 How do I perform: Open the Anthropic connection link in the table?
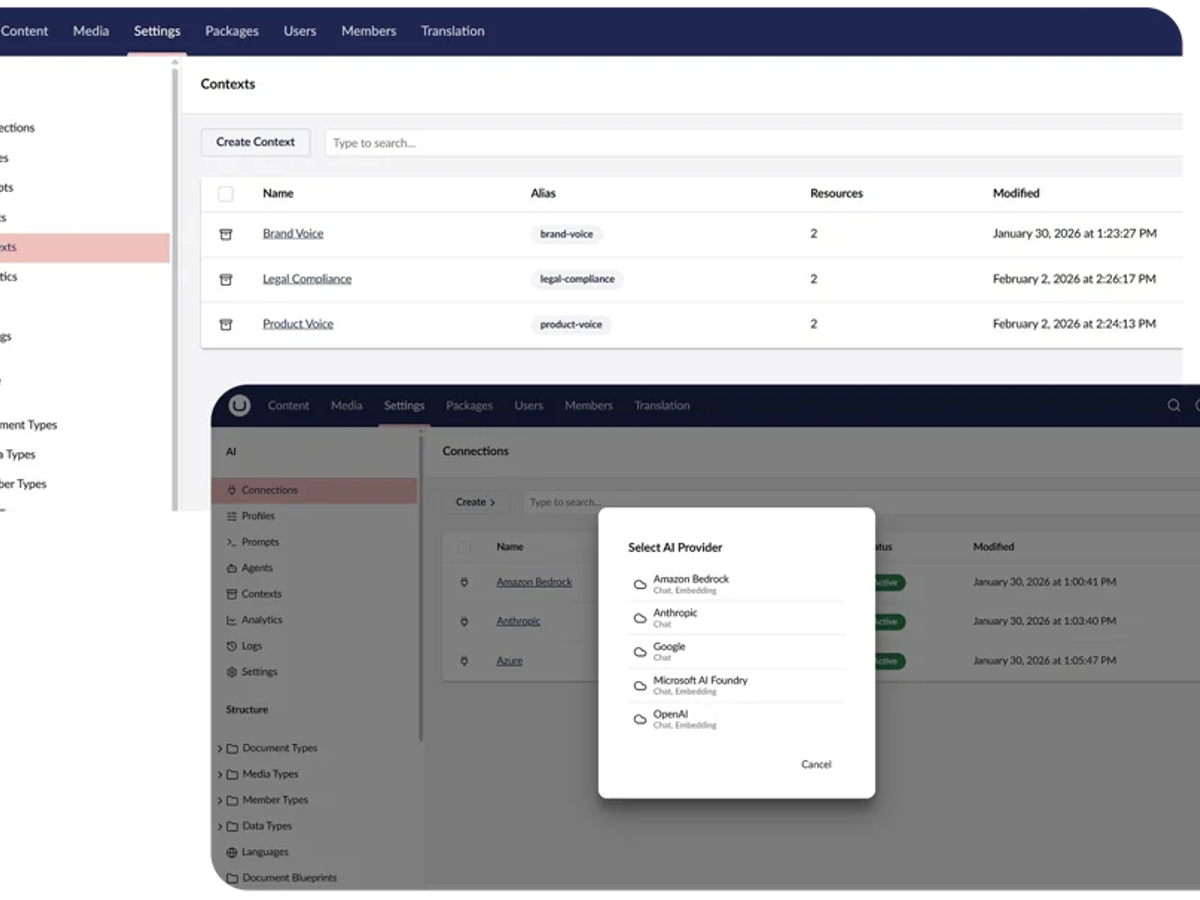tap(518, 621)
